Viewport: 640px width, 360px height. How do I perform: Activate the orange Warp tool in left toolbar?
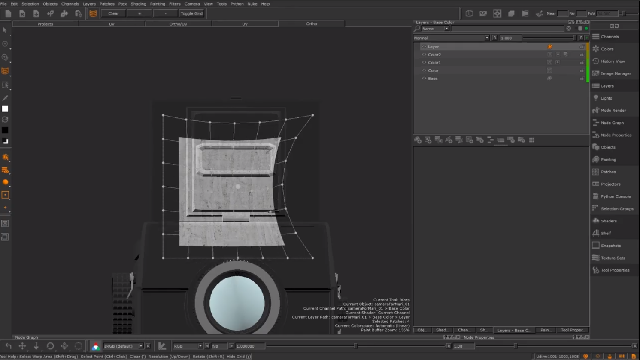click(5, 71)
